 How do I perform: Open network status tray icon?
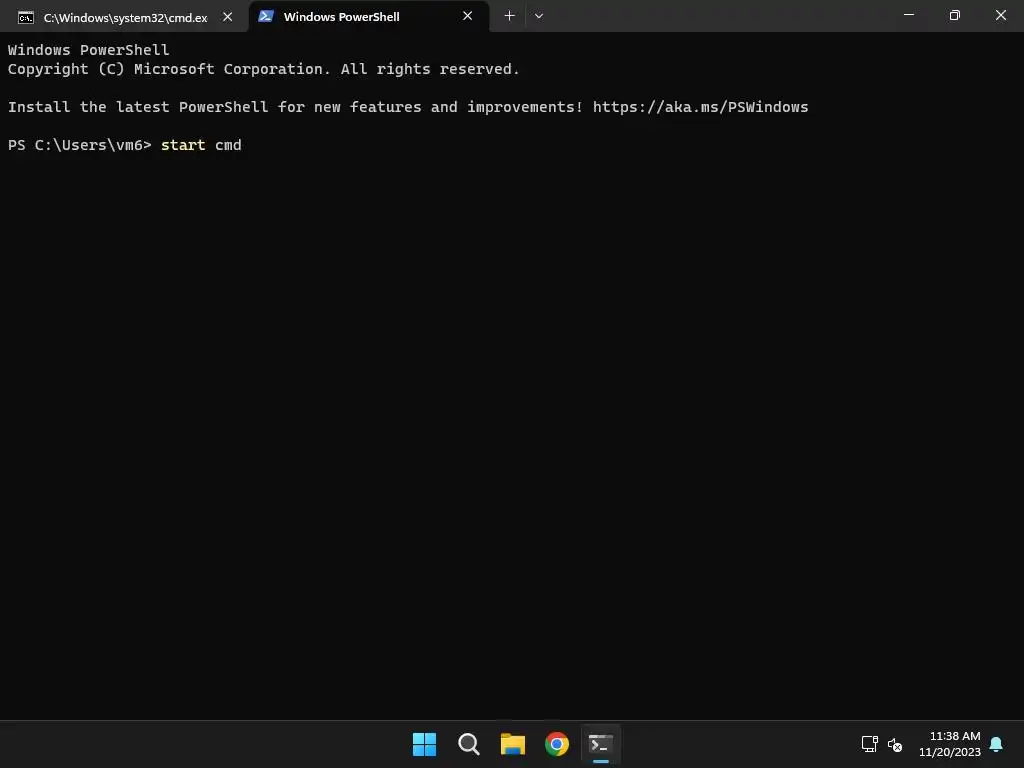click(869, 744)
